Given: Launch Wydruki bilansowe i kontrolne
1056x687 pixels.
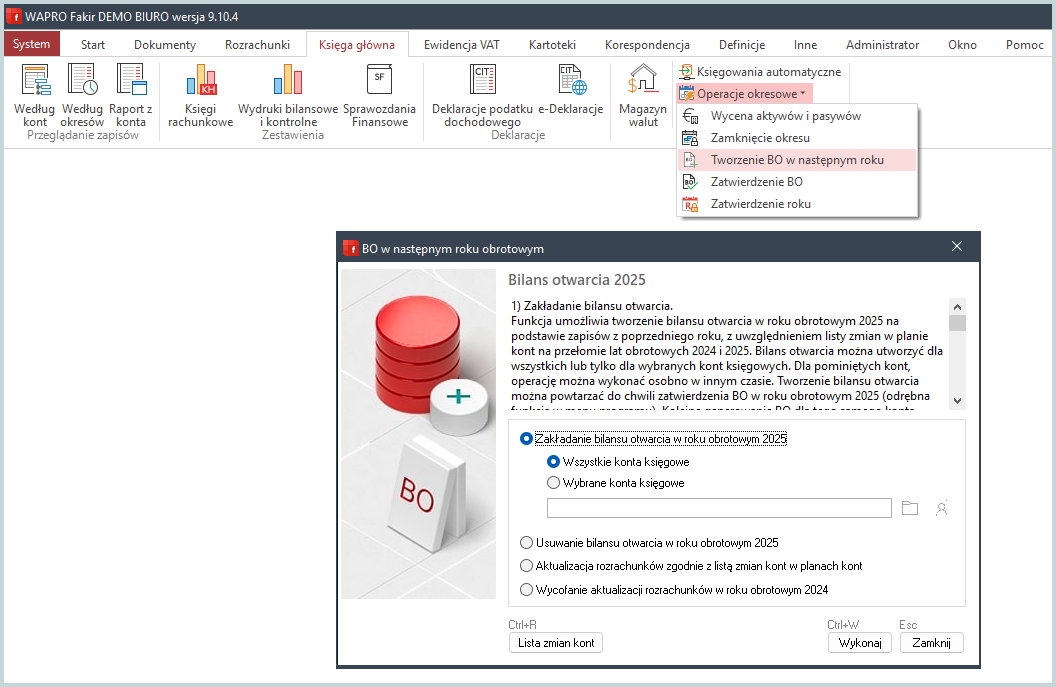Looking at the screenshot, I should pyautogui.click(x=288, y=82).
